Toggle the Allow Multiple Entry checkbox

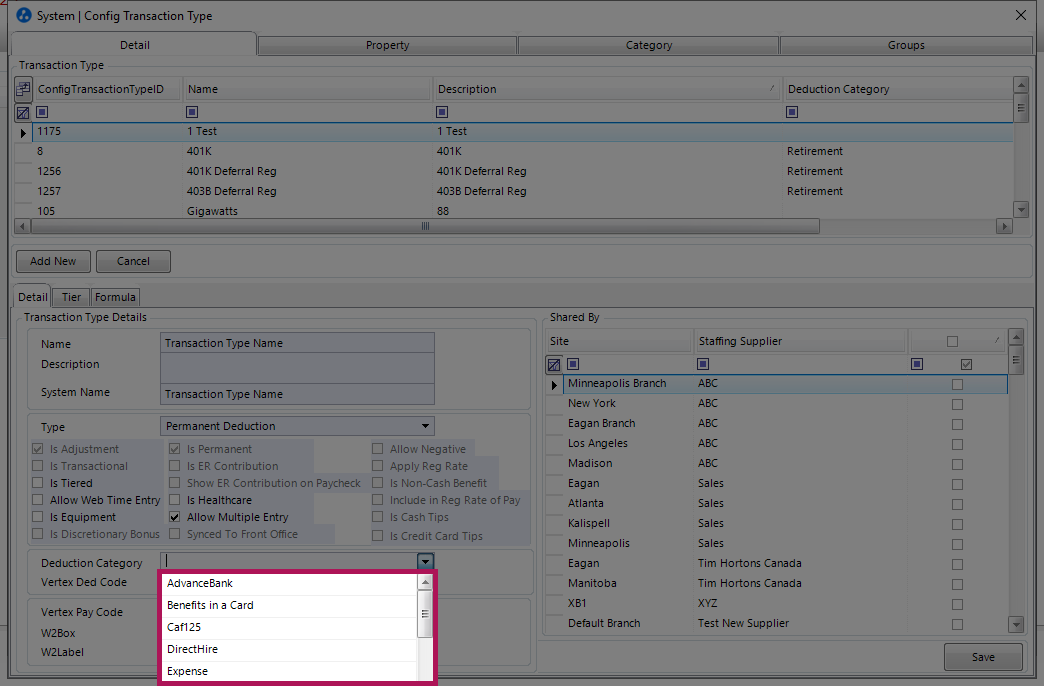[x=176, y=517]
